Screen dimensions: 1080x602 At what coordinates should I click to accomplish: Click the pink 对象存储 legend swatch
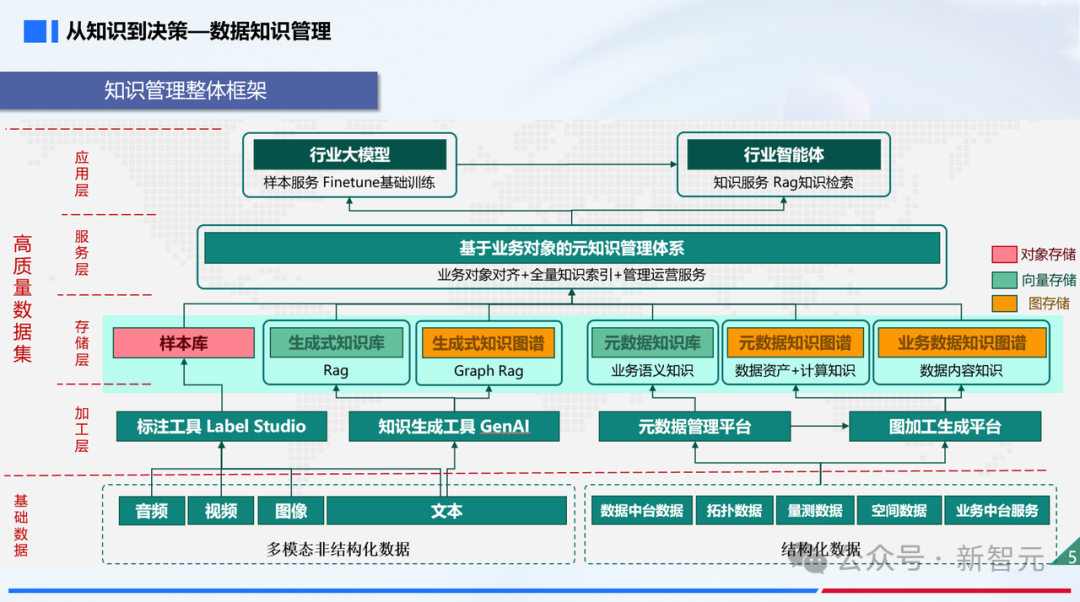pos(1006,254)
